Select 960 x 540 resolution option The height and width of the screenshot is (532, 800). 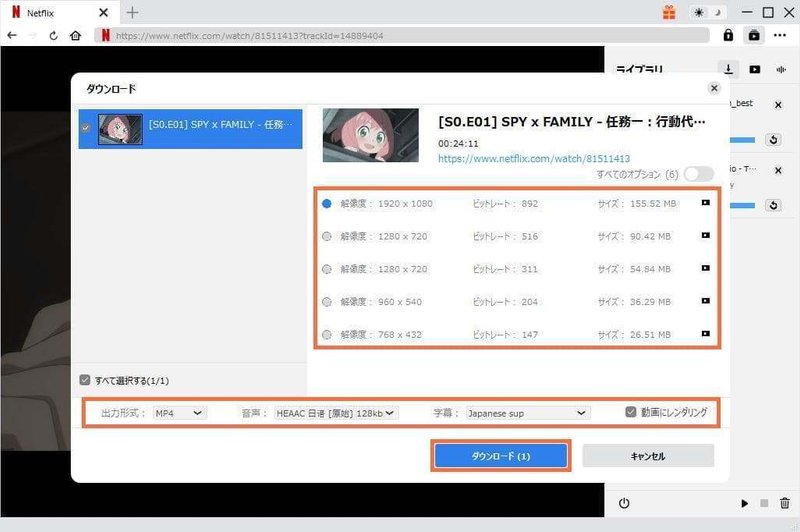(x=327, y=301)
